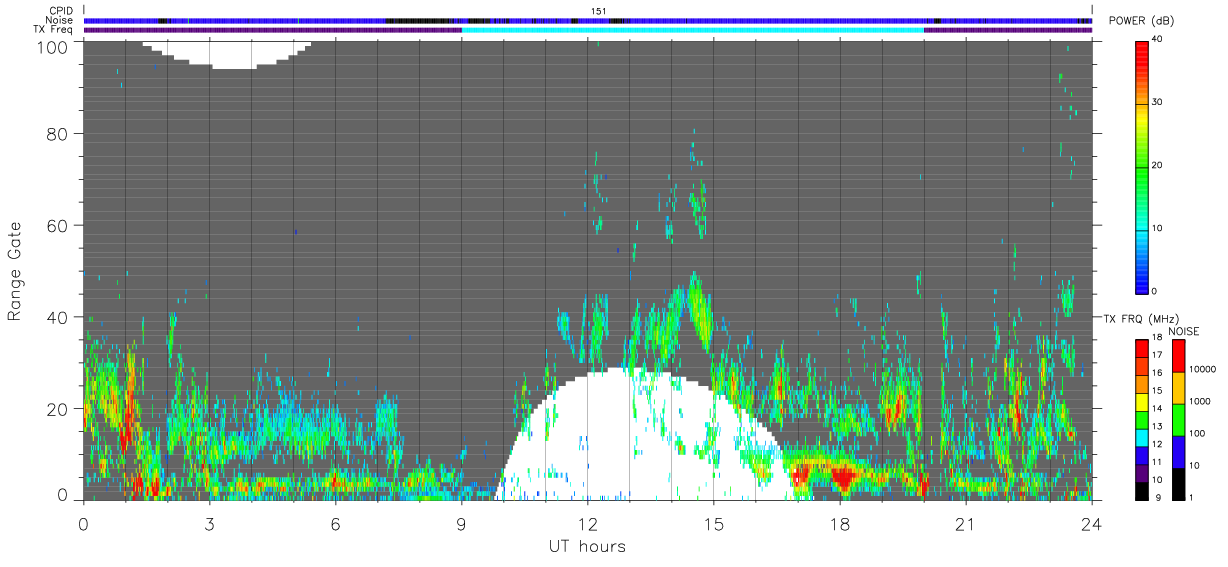This screenshot has height=567, width=1228.
Task: Click the CPID value 151
Action: click(599, 11)
